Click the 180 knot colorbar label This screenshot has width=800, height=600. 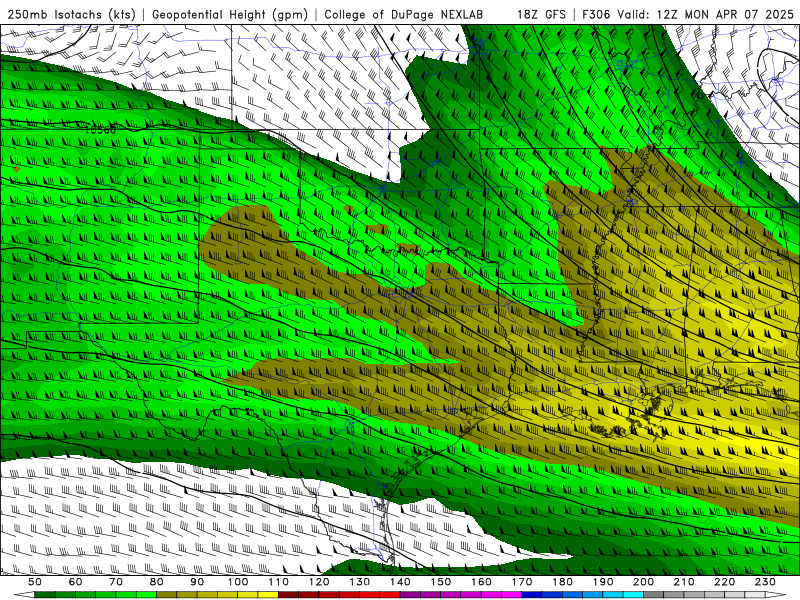(562, 582)
